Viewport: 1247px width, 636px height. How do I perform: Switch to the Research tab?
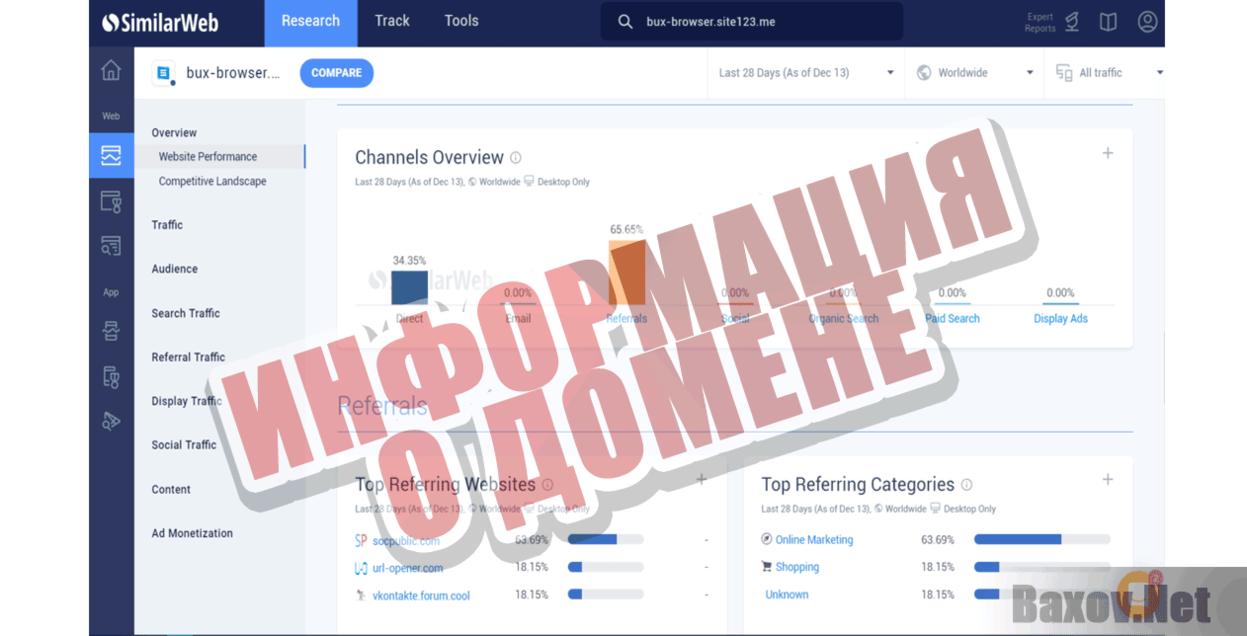pos(311,22)
